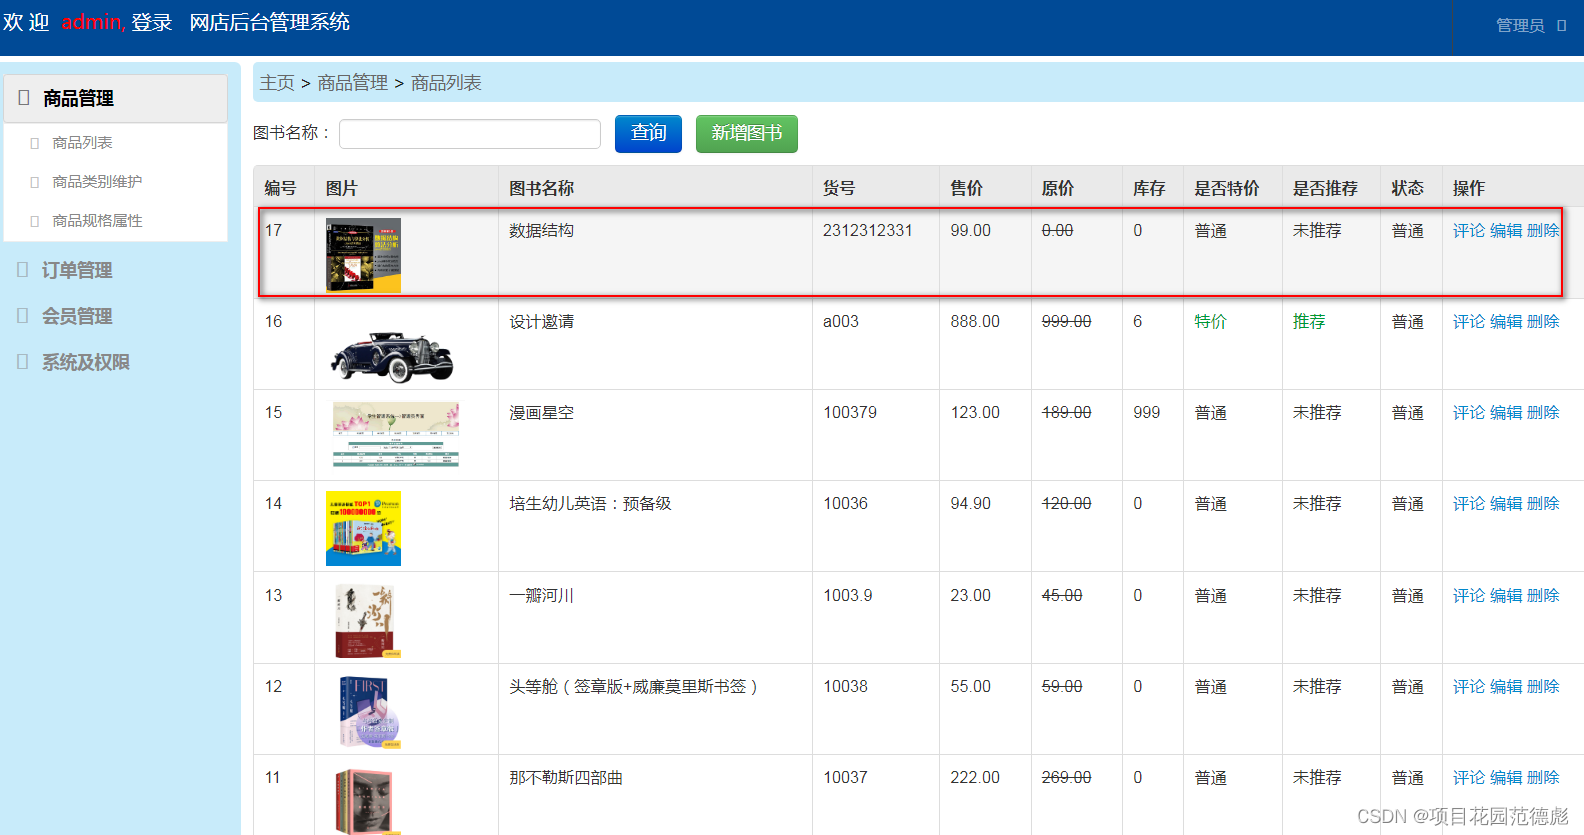Click 删除 for the 一瓣河川 row
This screenshot has width=1584, height=835.
[1543, 596]
